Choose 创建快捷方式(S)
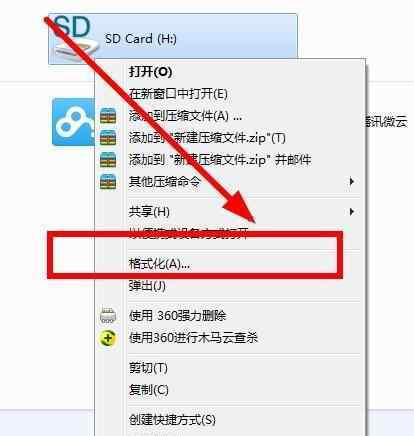This screenshot has height=436, width=414. point(172,419)
